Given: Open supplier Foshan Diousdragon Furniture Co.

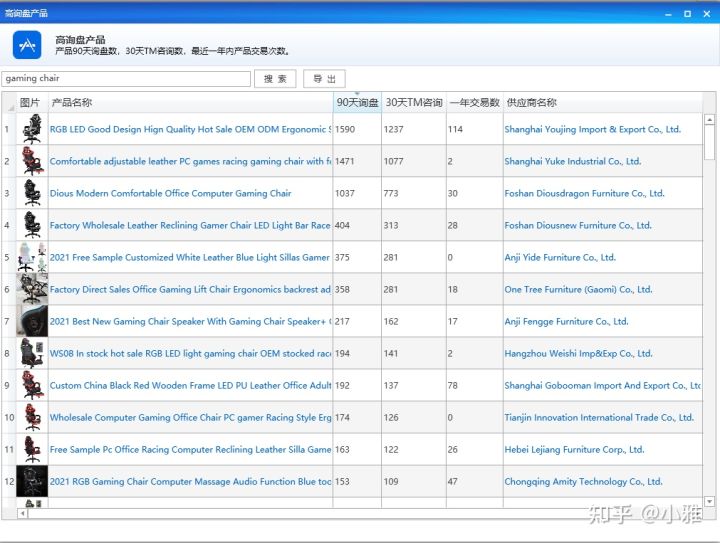Looking at the screenshot, I should 584,193.
